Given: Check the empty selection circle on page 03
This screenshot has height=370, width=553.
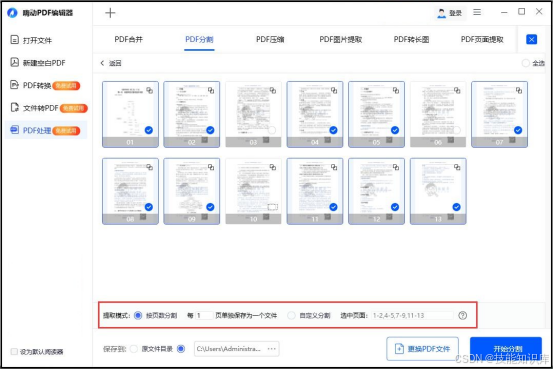Looking at the screenshot, I should click(272, 130).
